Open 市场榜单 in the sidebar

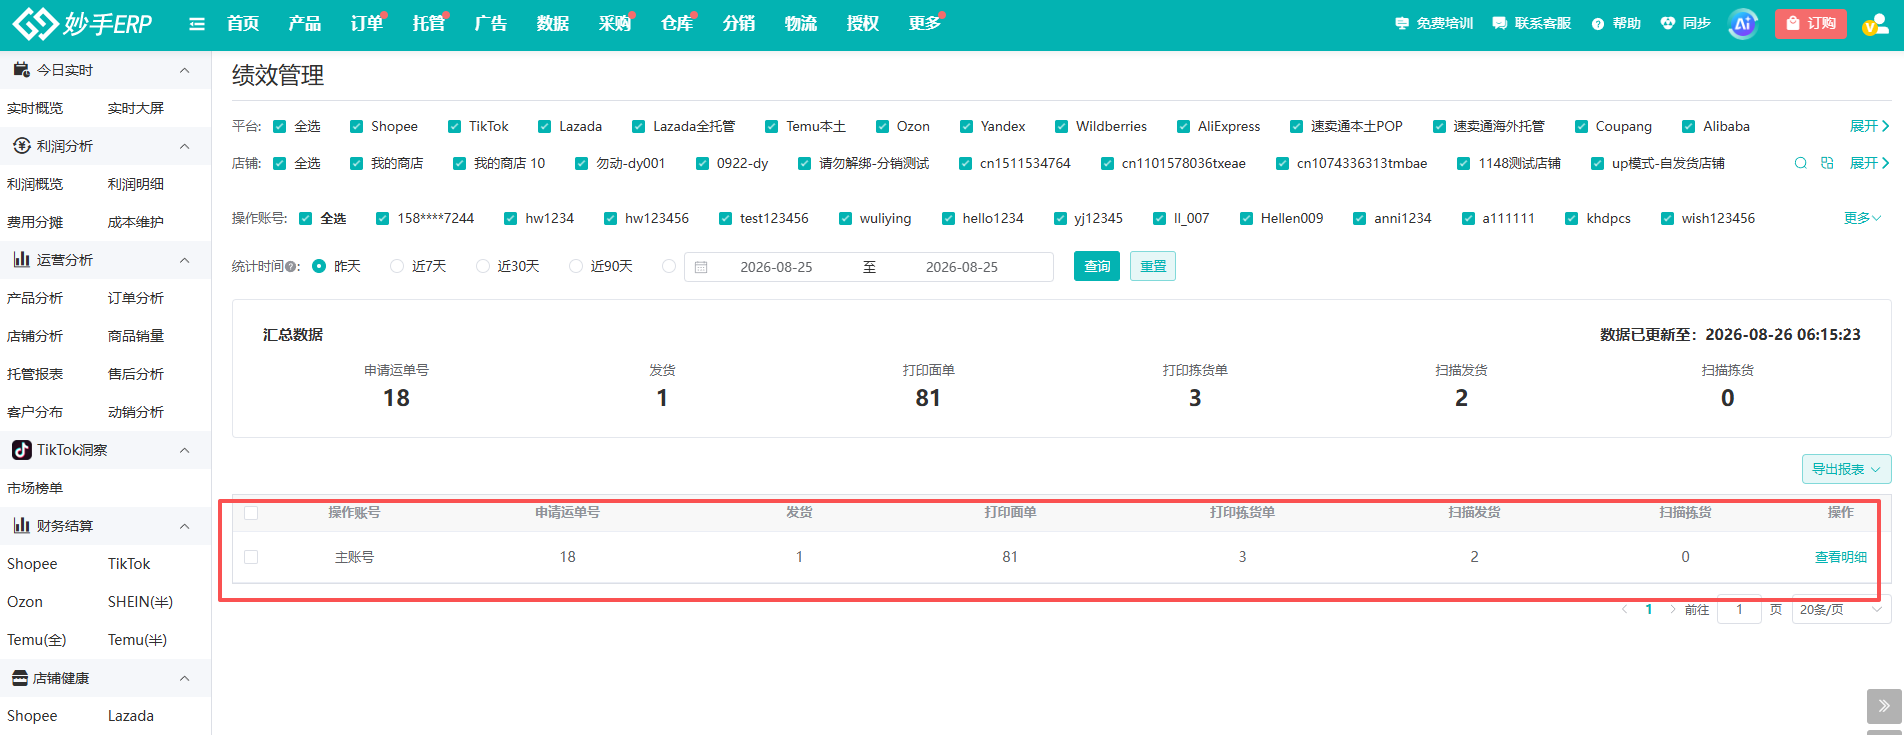pyautogui.click(x=35, y=488)
